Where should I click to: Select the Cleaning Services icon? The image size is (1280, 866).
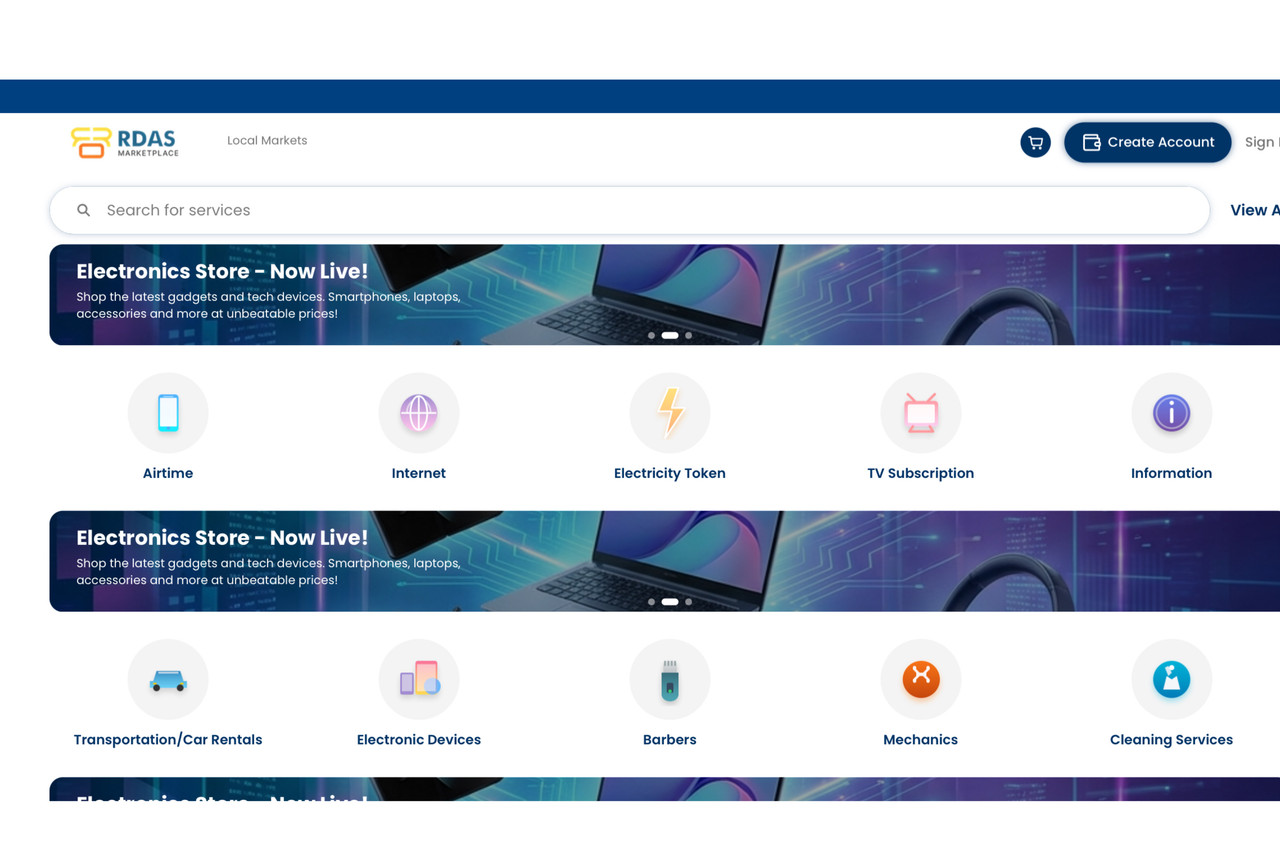coord(1172,679)
